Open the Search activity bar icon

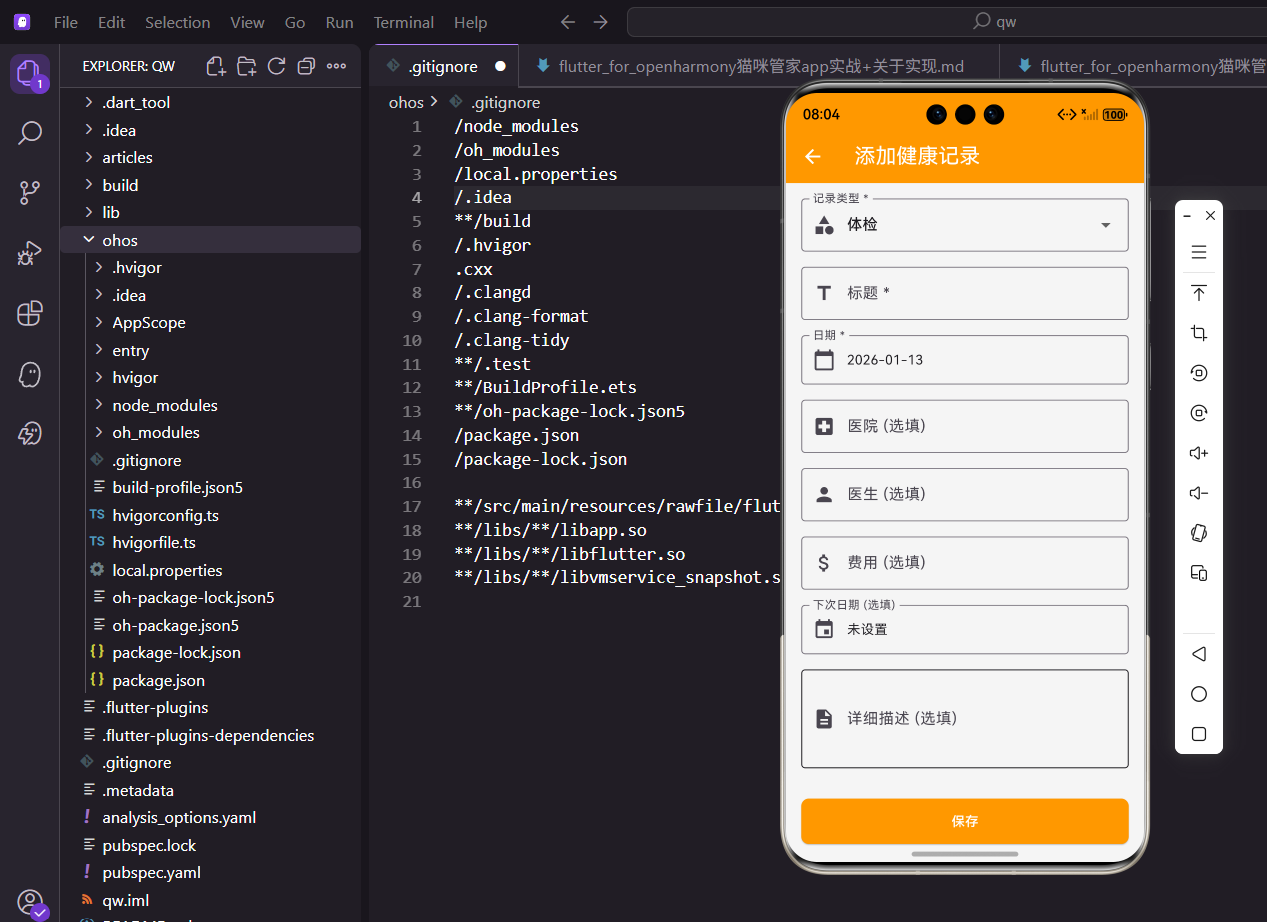pos(30,133)
